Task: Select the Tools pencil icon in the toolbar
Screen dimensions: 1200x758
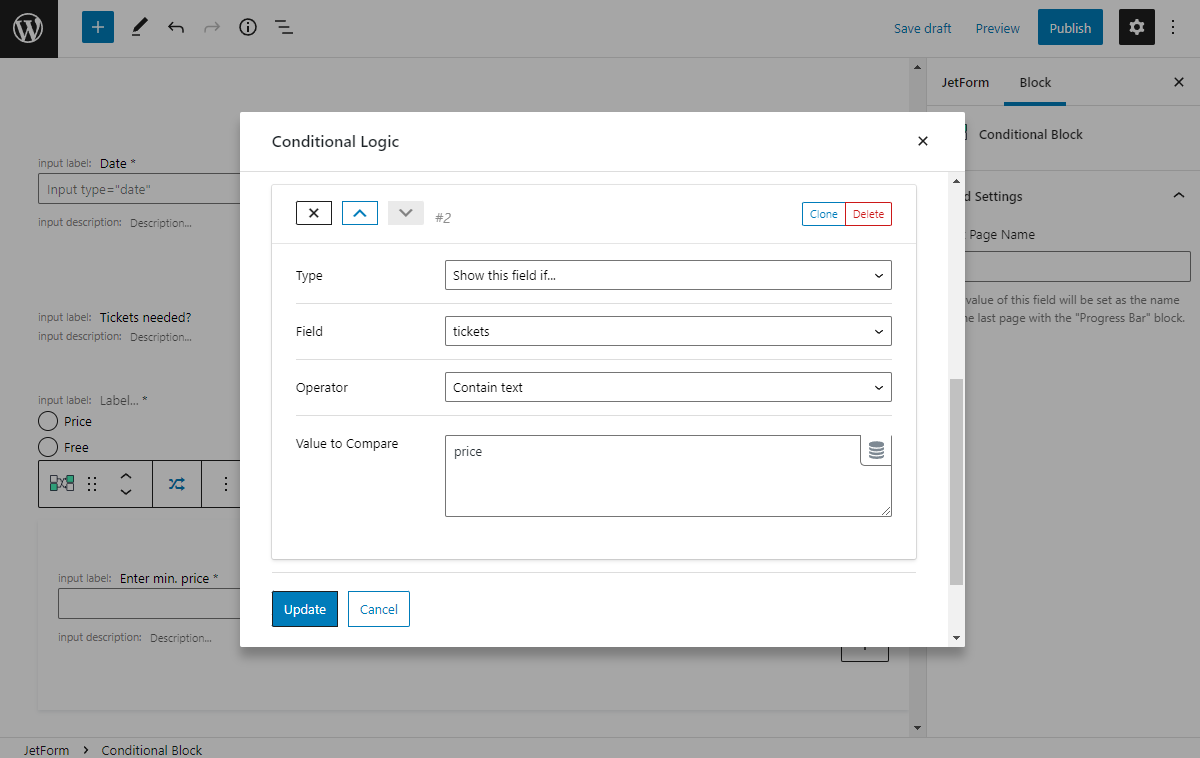Action: click(139, 27)
